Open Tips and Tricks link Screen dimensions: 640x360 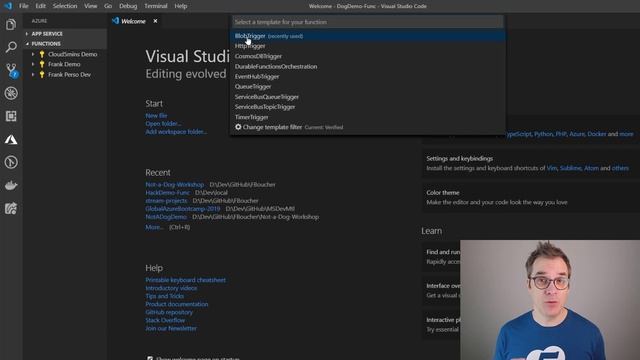(x=164, y=296)
